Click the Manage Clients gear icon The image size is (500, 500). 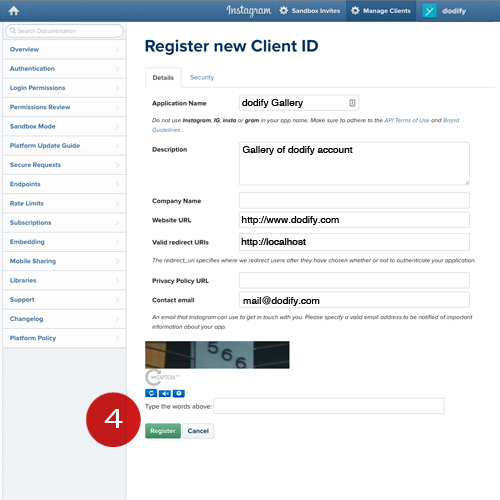click(x=355, y=11)
